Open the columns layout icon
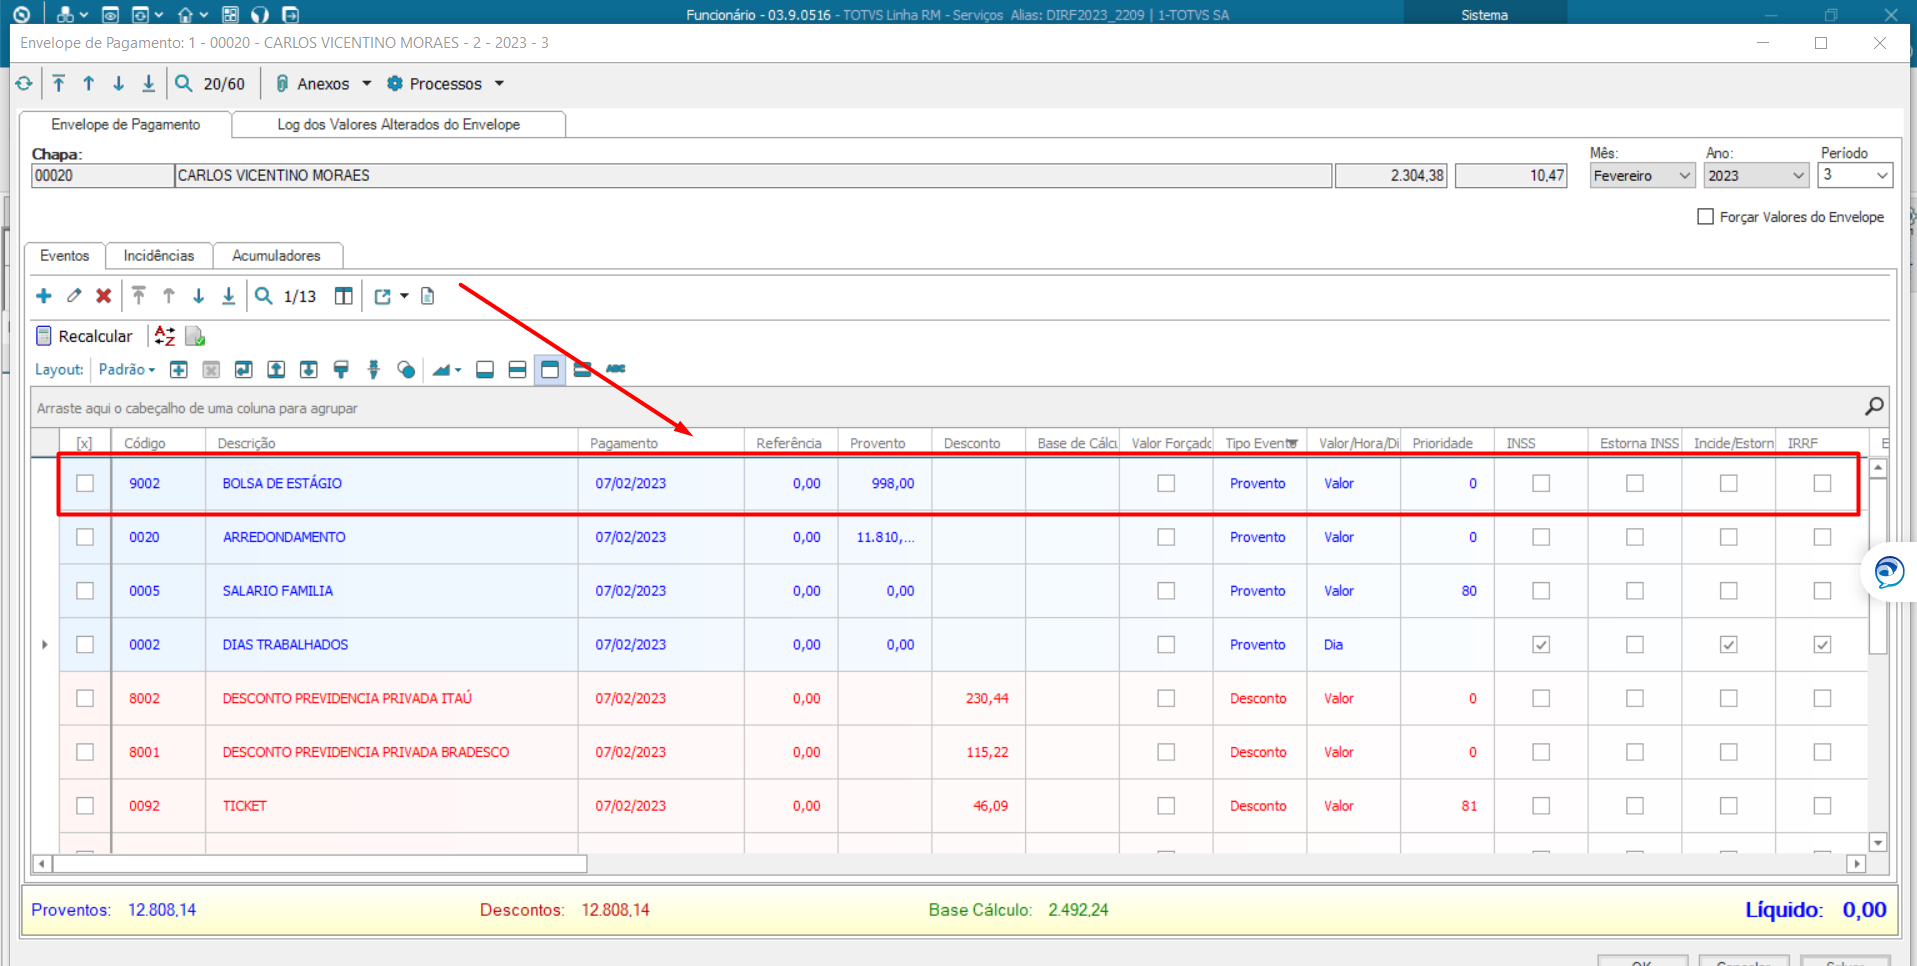1917x966 pixels. coord(343,296)
